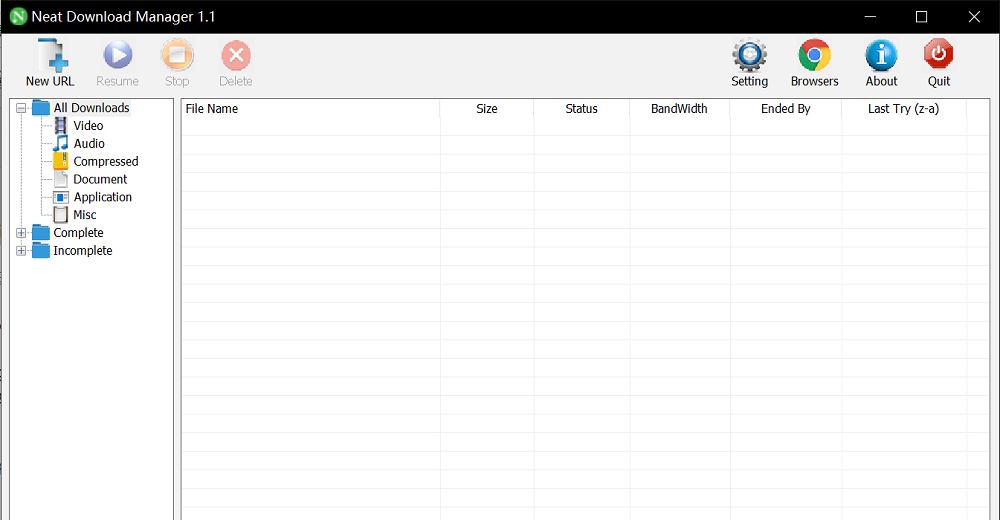This screenshot has height=520, width=1000.
Task: Click the Quit power icon
Action: tap(939, 55)
